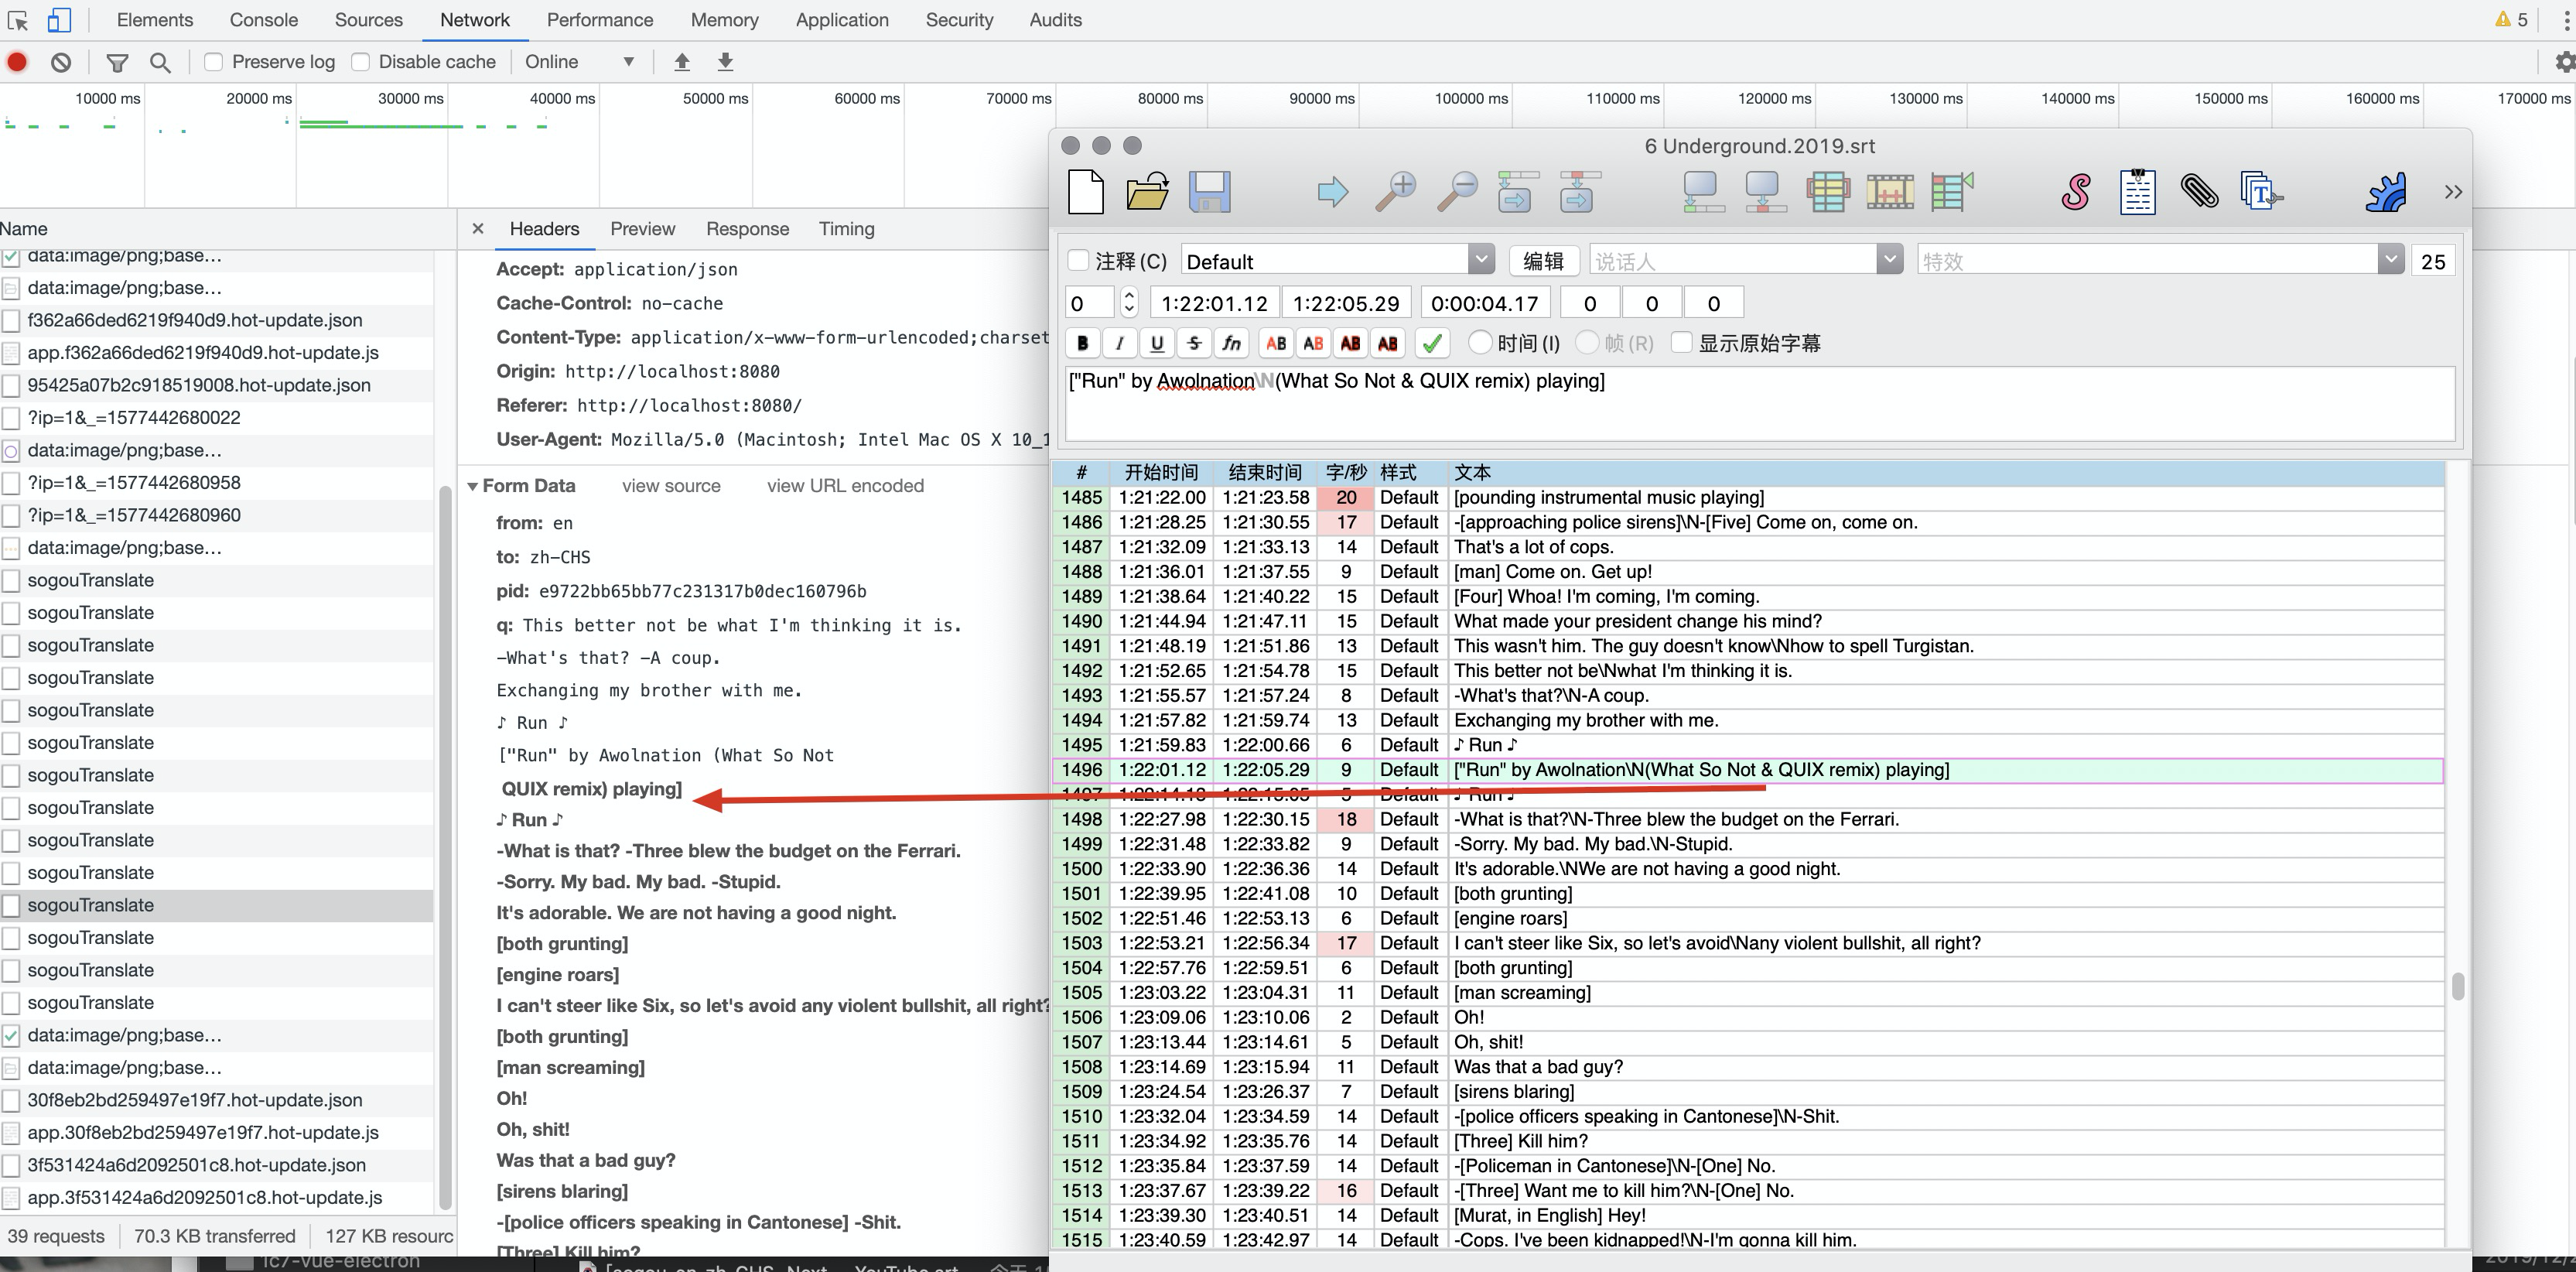The image size is (2576, 1272).
Task: Click the 编辑 edit style button
Action: pyautogui.click(x=1543, y=261)
